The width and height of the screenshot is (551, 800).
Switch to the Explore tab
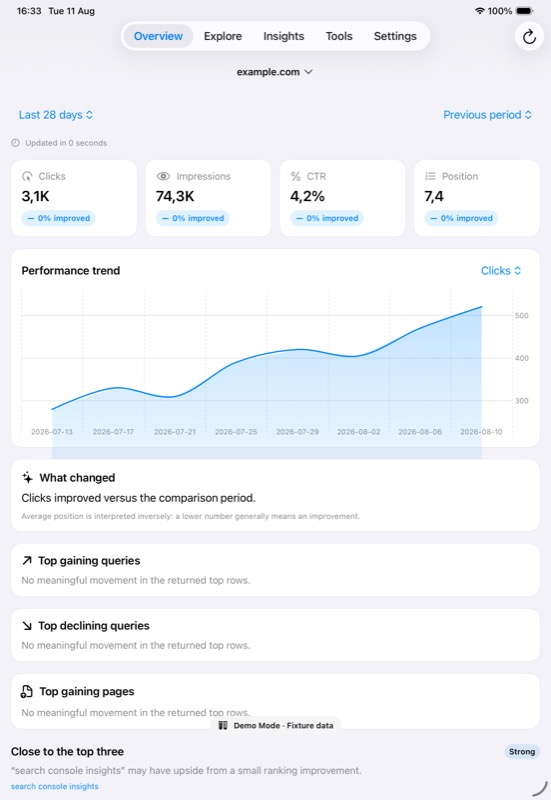223,36
